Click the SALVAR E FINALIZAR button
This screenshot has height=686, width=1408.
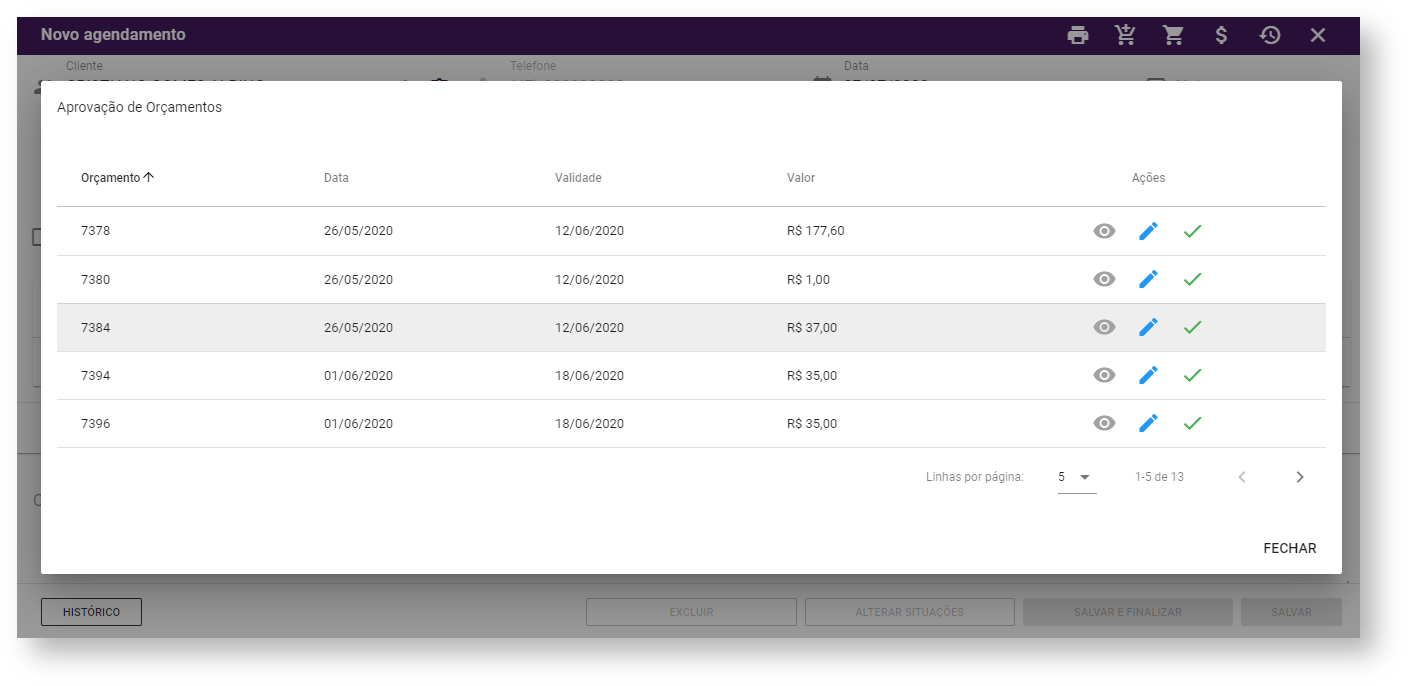tap(1127, 612)
